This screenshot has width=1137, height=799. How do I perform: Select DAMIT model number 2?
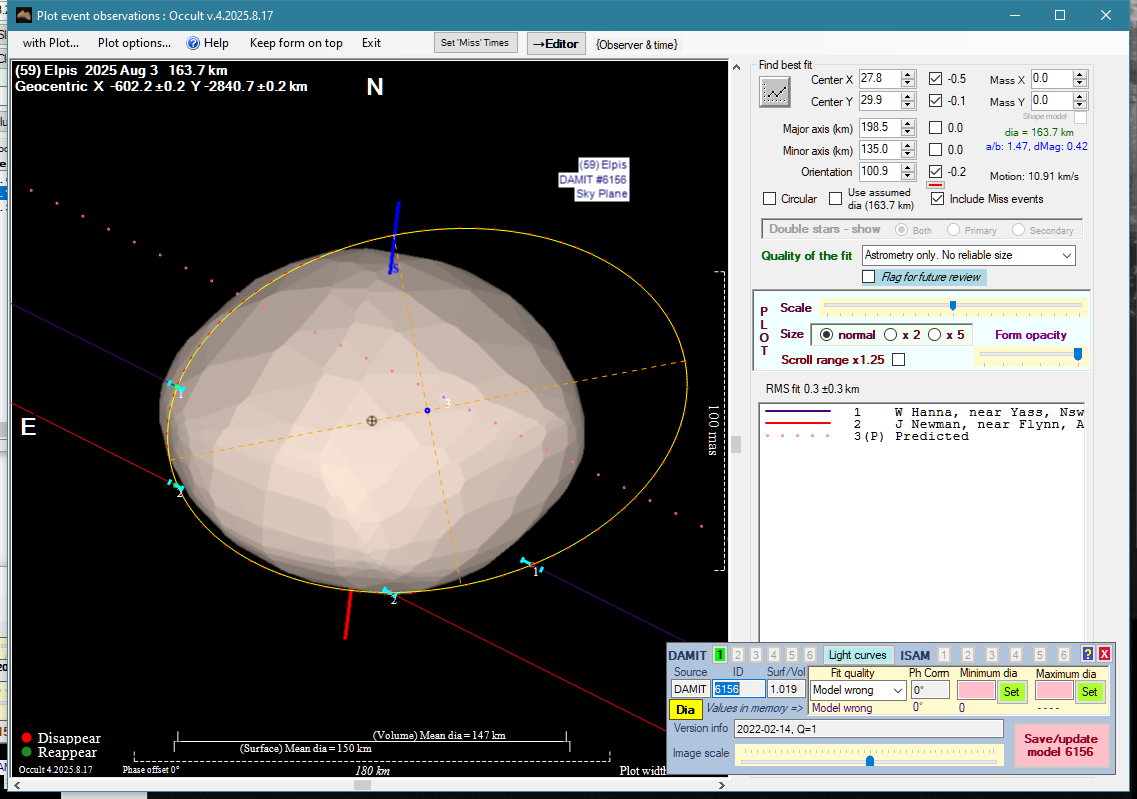[739, 655]
